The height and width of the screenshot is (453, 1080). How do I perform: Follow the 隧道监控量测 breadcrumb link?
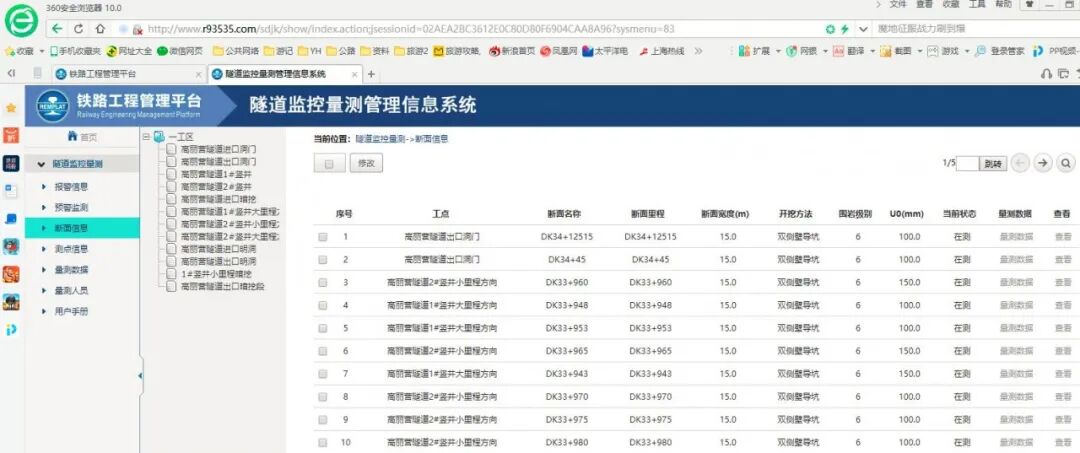click(x=380, y=139)
